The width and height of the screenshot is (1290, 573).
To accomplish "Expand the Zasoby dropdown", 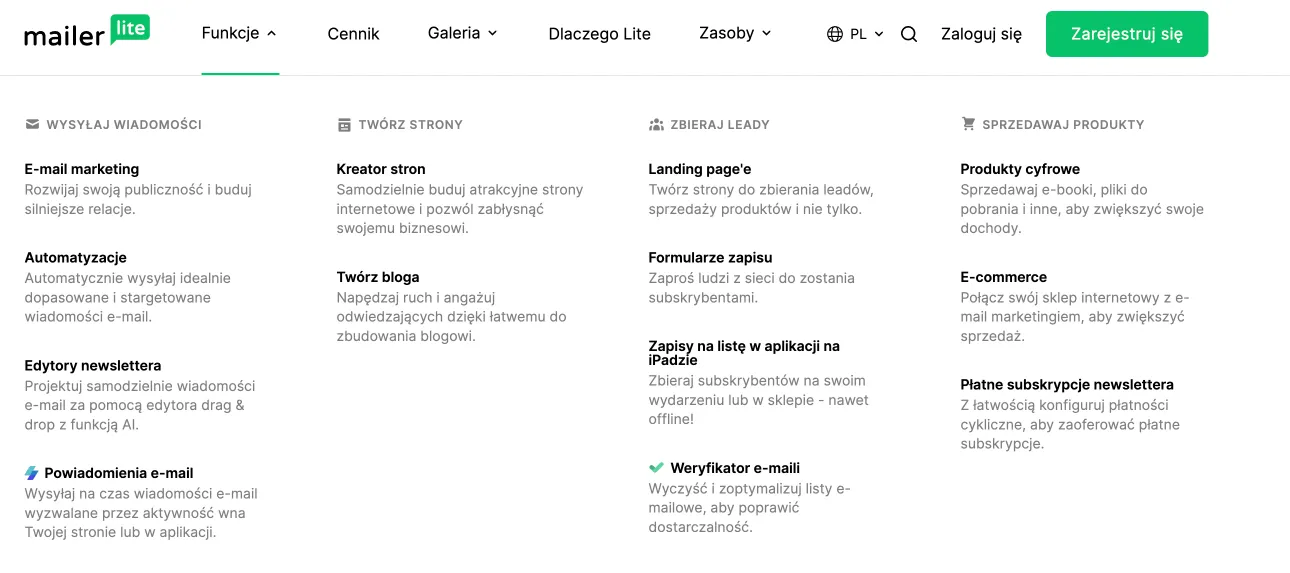I will [735, 33].
